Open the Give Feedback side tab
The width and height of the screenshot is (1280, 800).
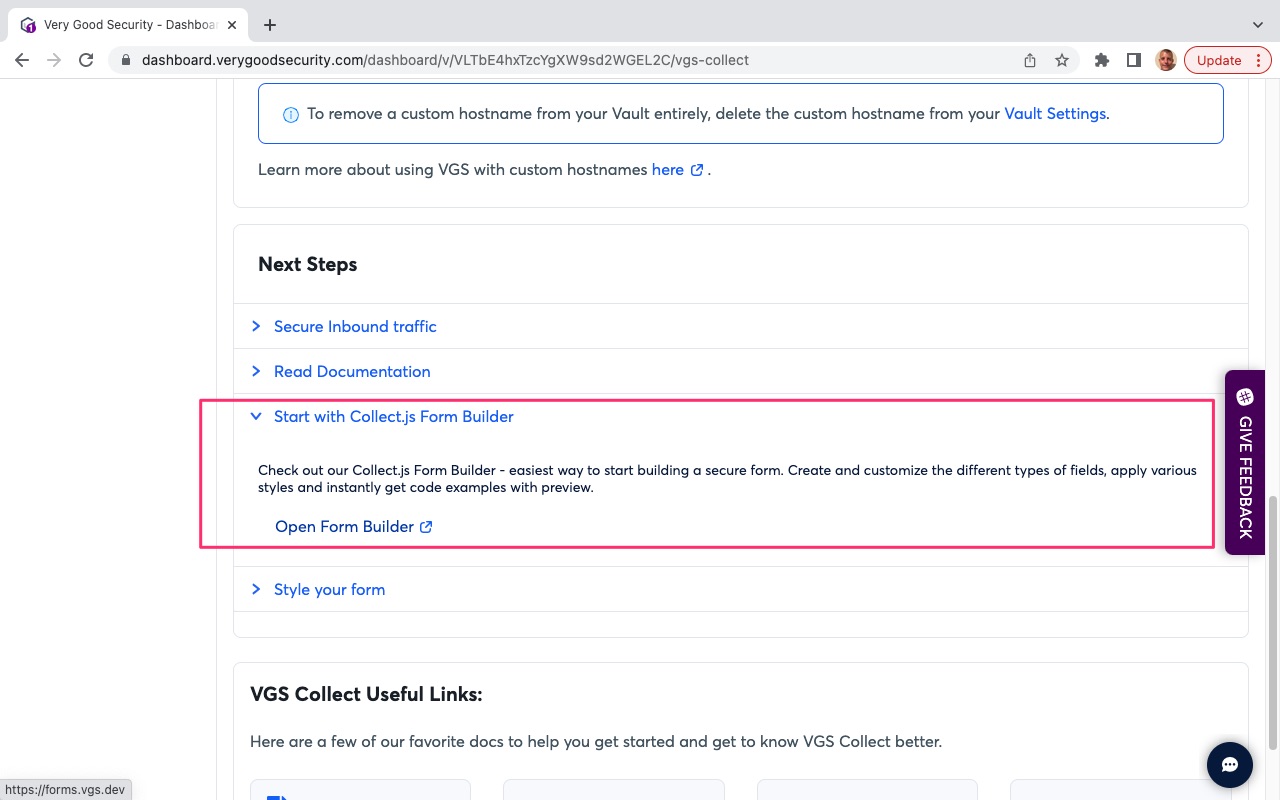click(1245, 462)
